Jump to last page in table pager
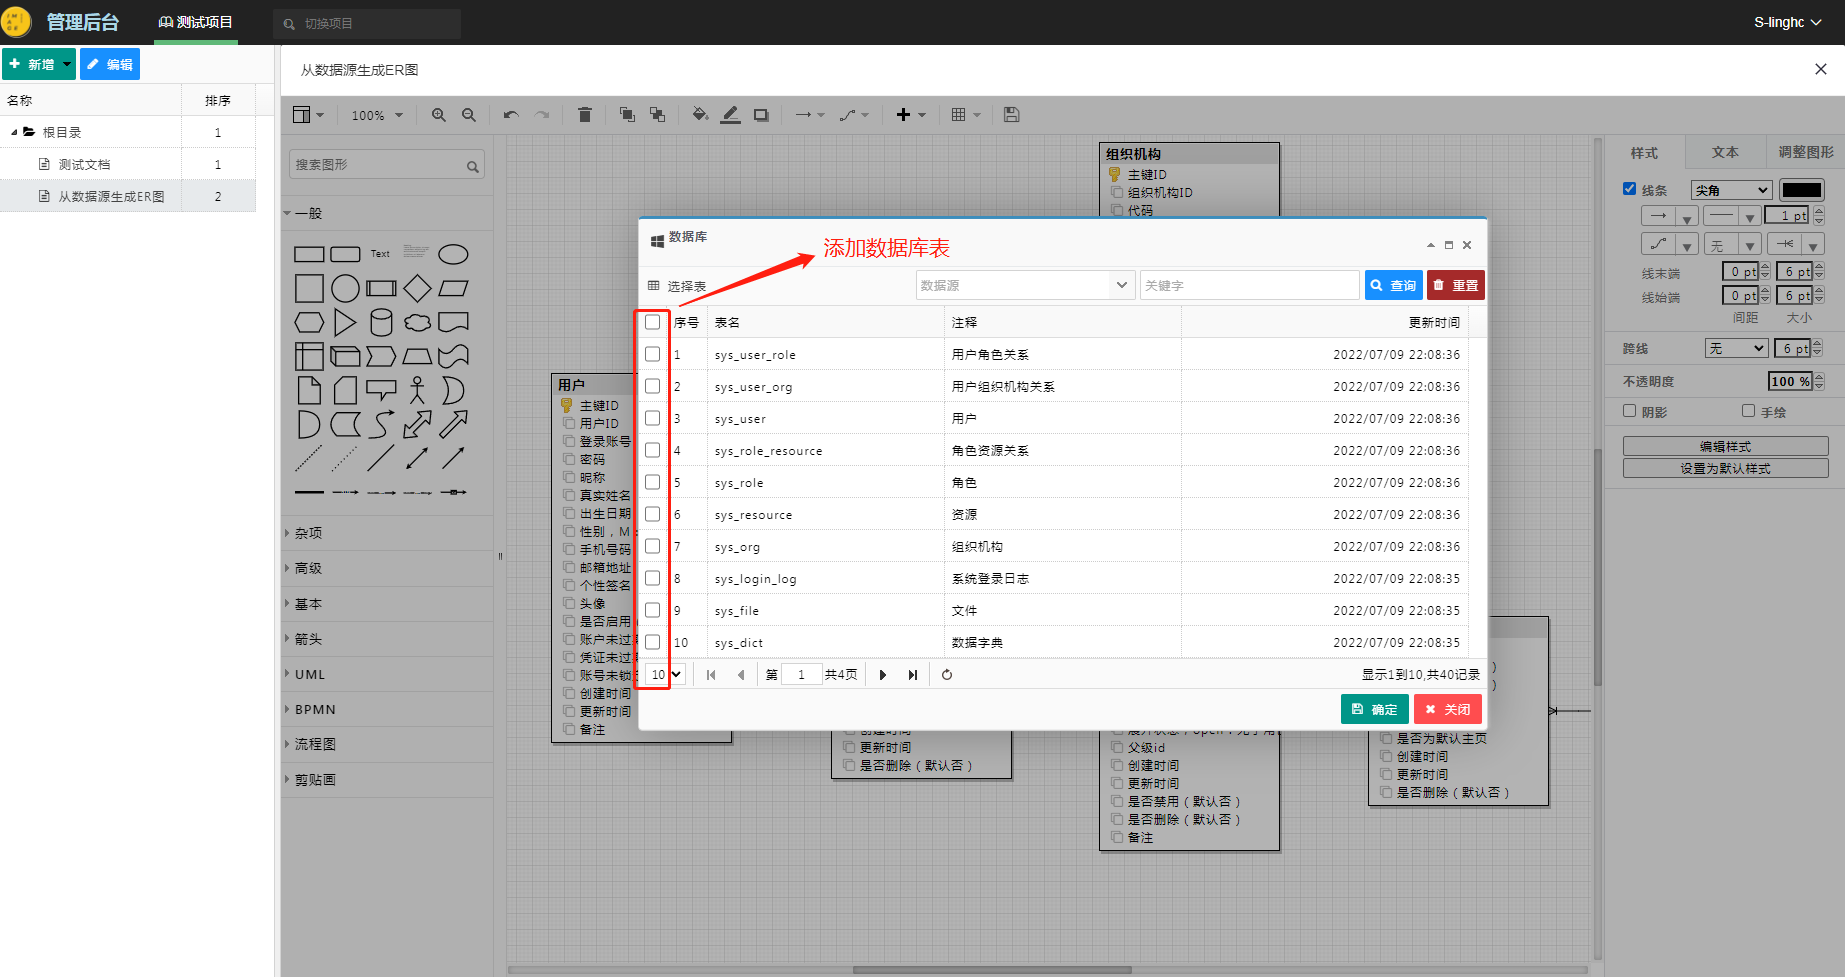 (x=912, y=675)
